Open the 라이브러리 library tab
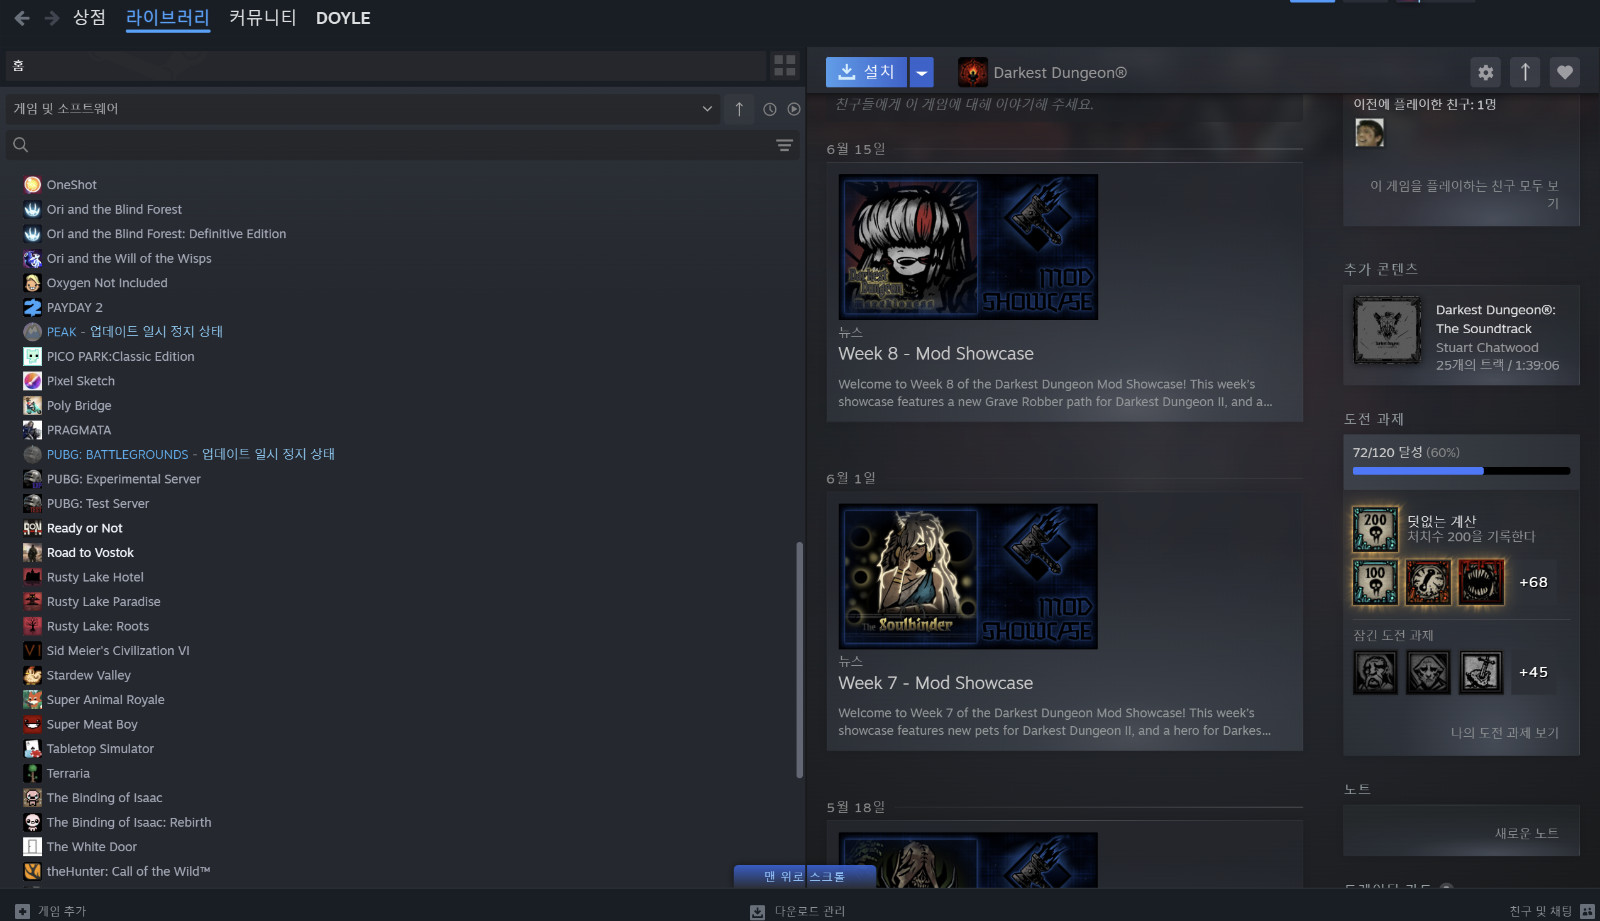Viewport: 1600px width, 921px height. tap(168, 18)
